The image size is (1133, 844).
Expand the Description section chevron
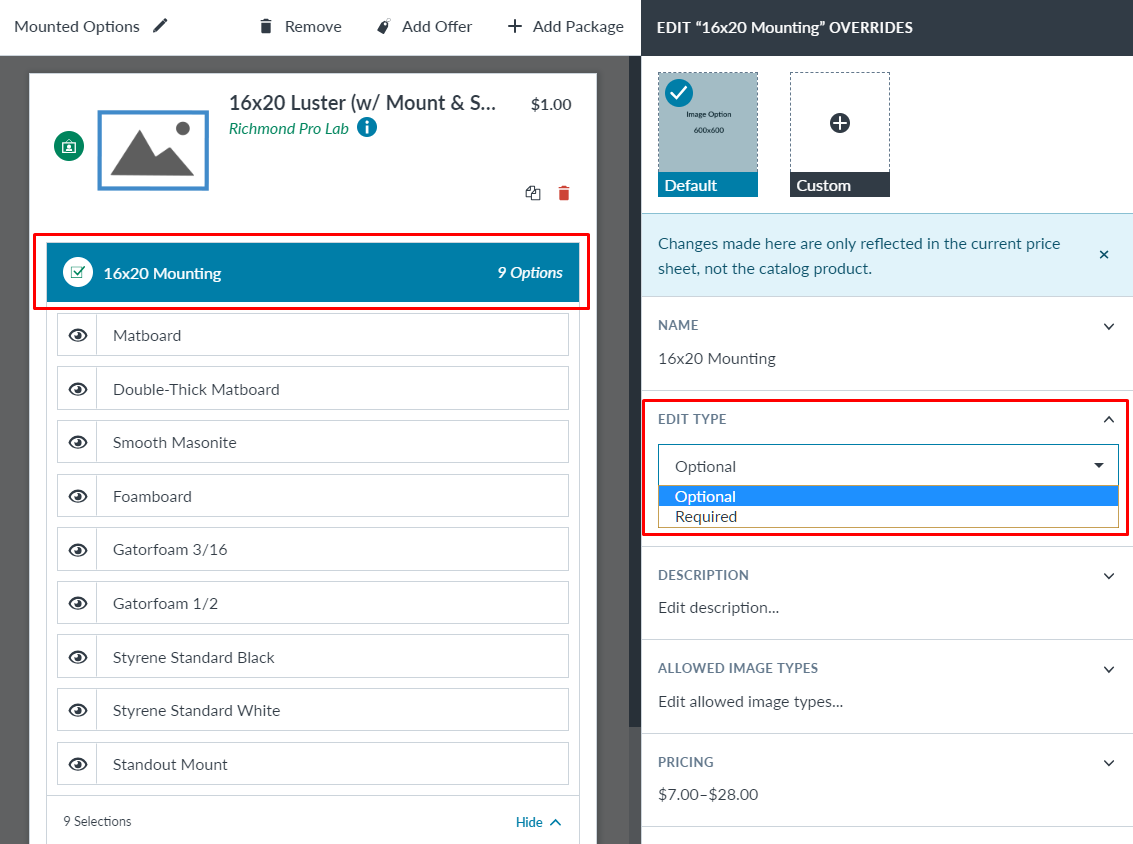coord(1108,576)
